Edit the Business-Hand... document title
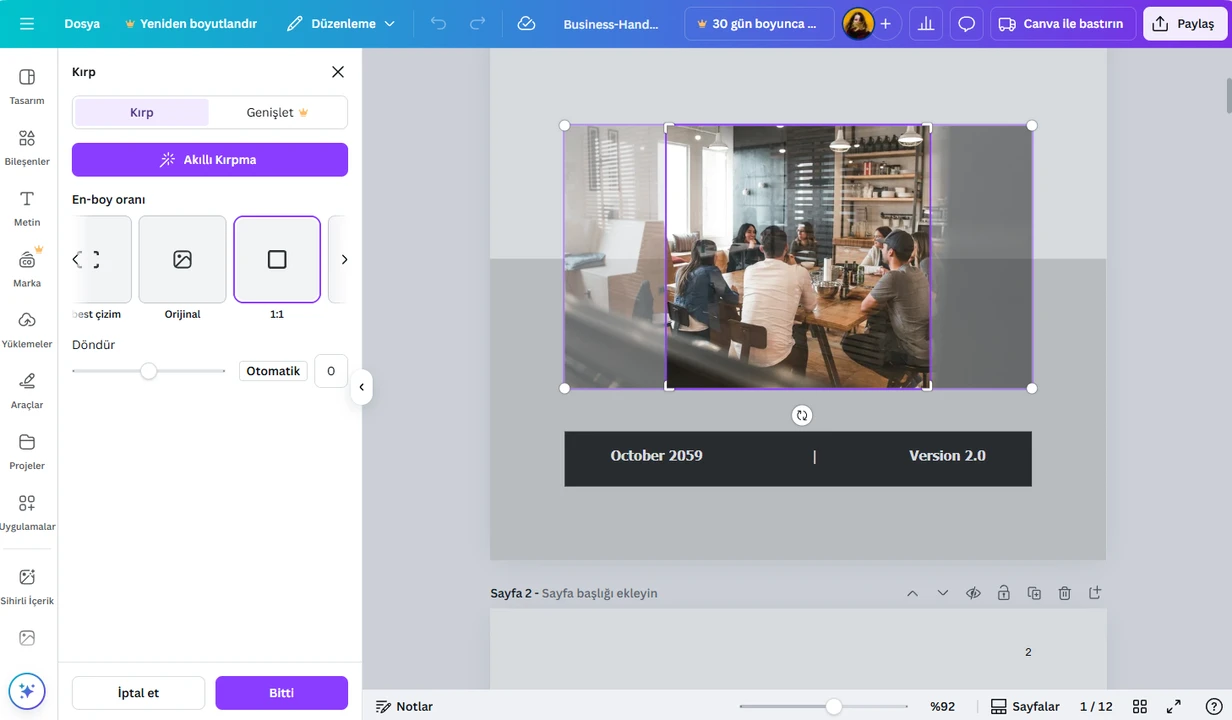This screenshot has height=720, width=1232. 611,24
